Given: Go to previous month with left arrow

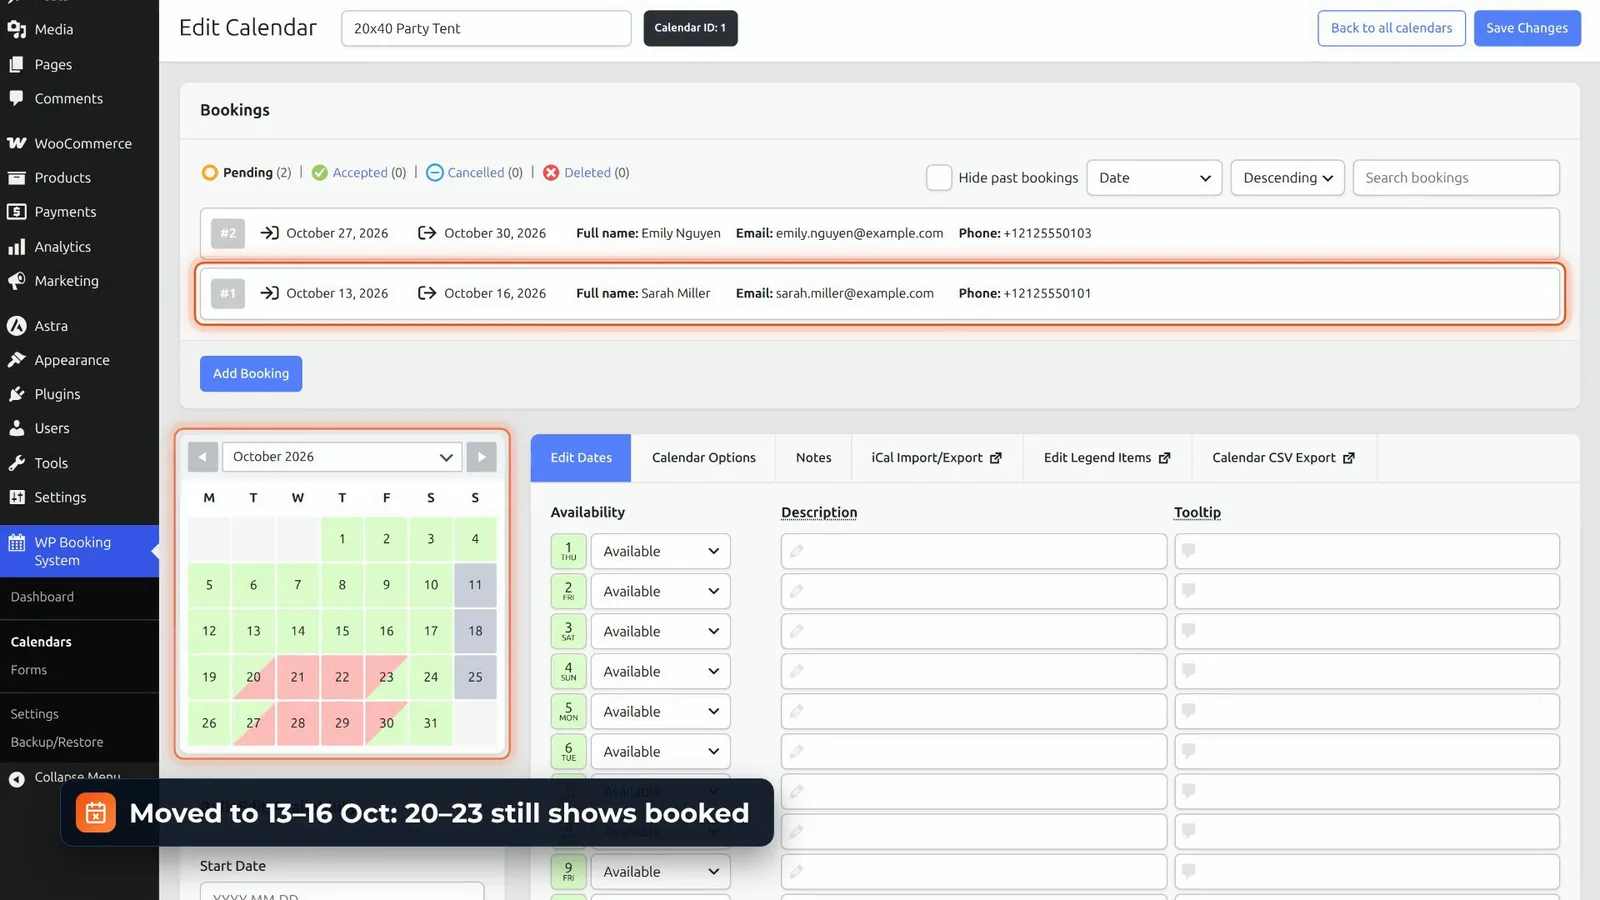Looking at the screenshot, I should click(203, 457).
